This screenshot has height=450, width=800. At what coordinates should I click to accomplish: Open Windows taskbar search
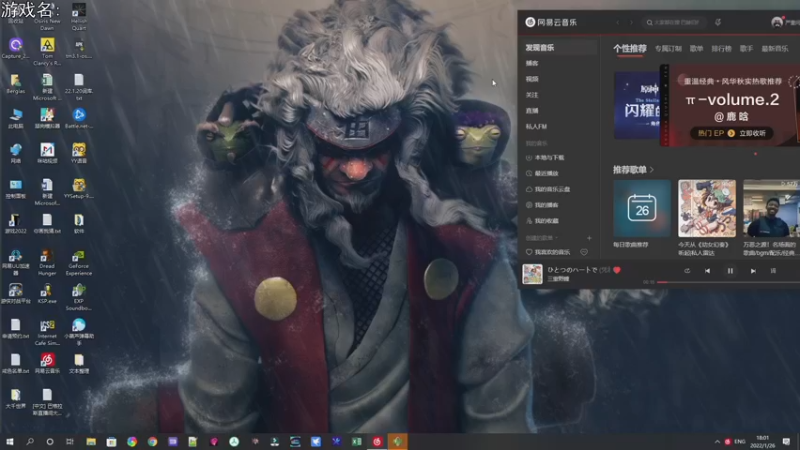30,442
